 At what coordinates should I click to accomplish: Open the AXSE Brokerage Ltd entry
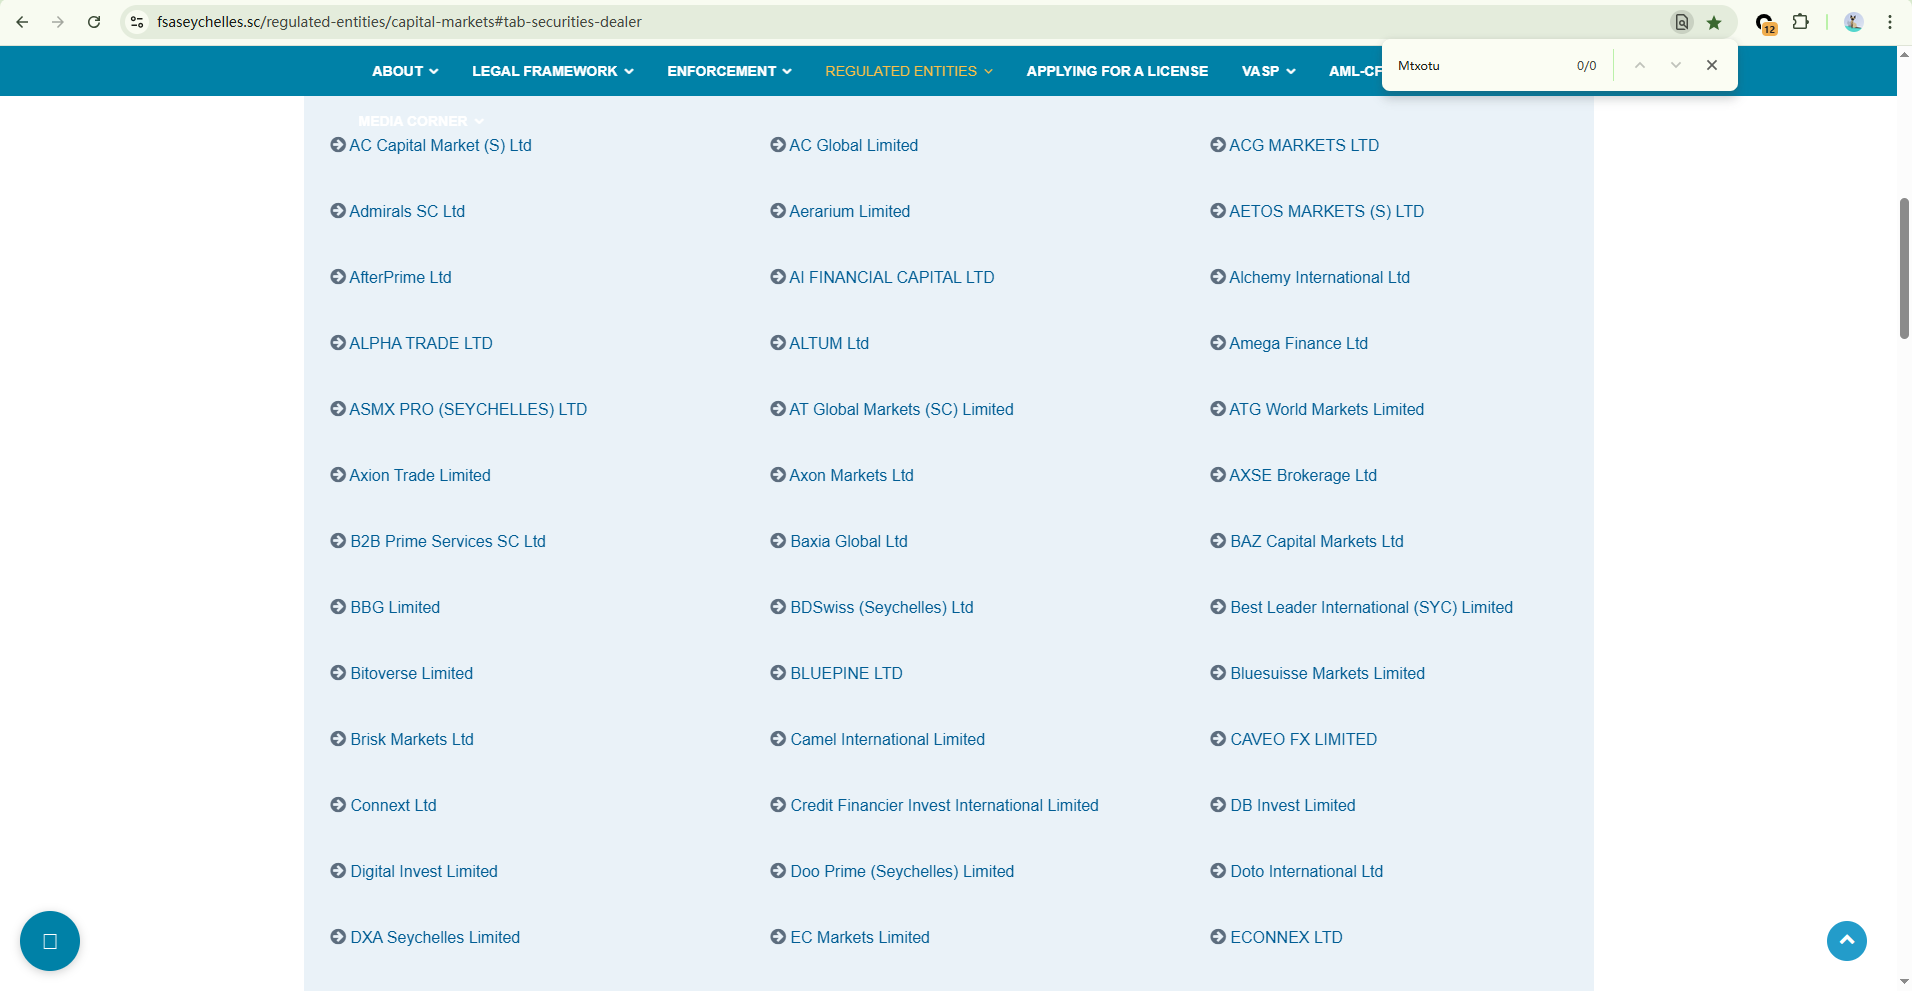(1303, 475)
